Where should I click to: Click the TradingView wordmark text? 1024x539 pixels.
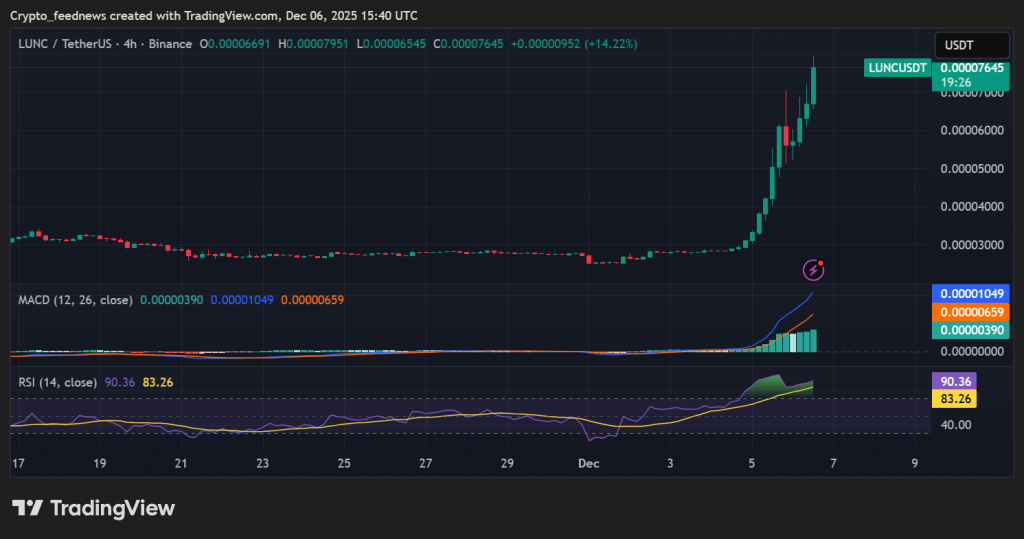(x=112, y=508)
